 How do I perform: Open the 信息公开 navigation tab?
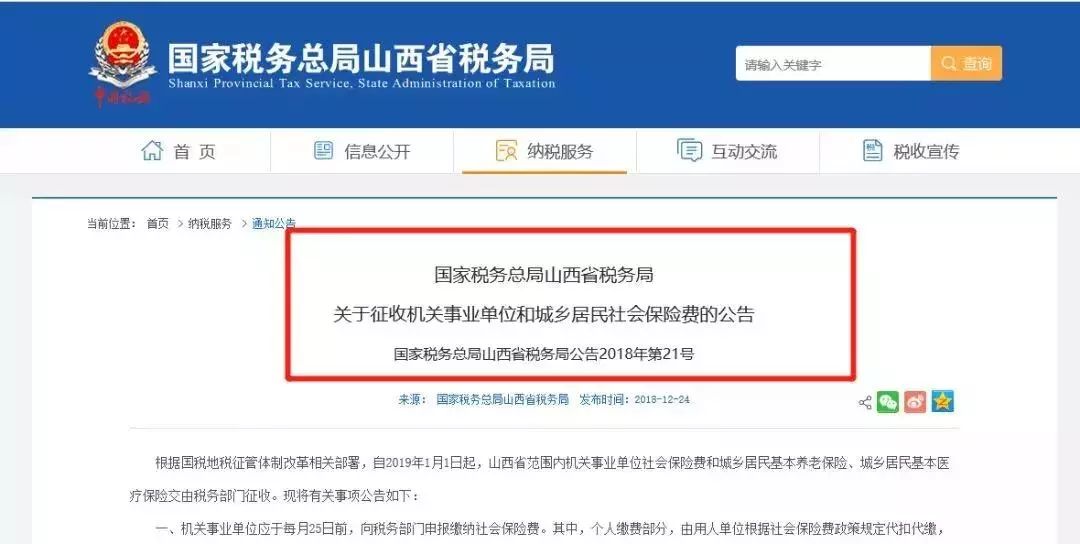click(362, 151)
